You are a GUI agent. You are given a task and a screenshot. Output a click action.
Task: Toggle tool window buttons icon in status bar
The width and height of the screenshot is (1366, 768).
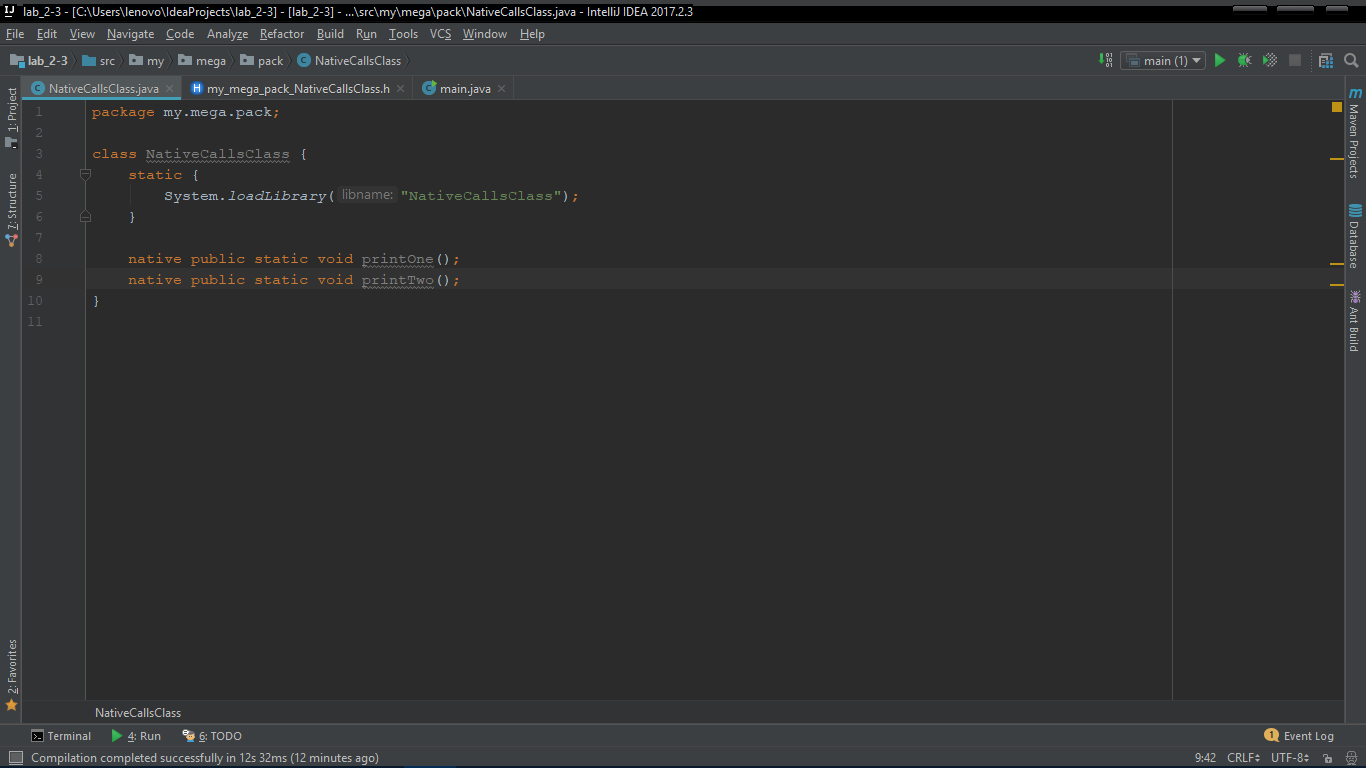(15, 758)
